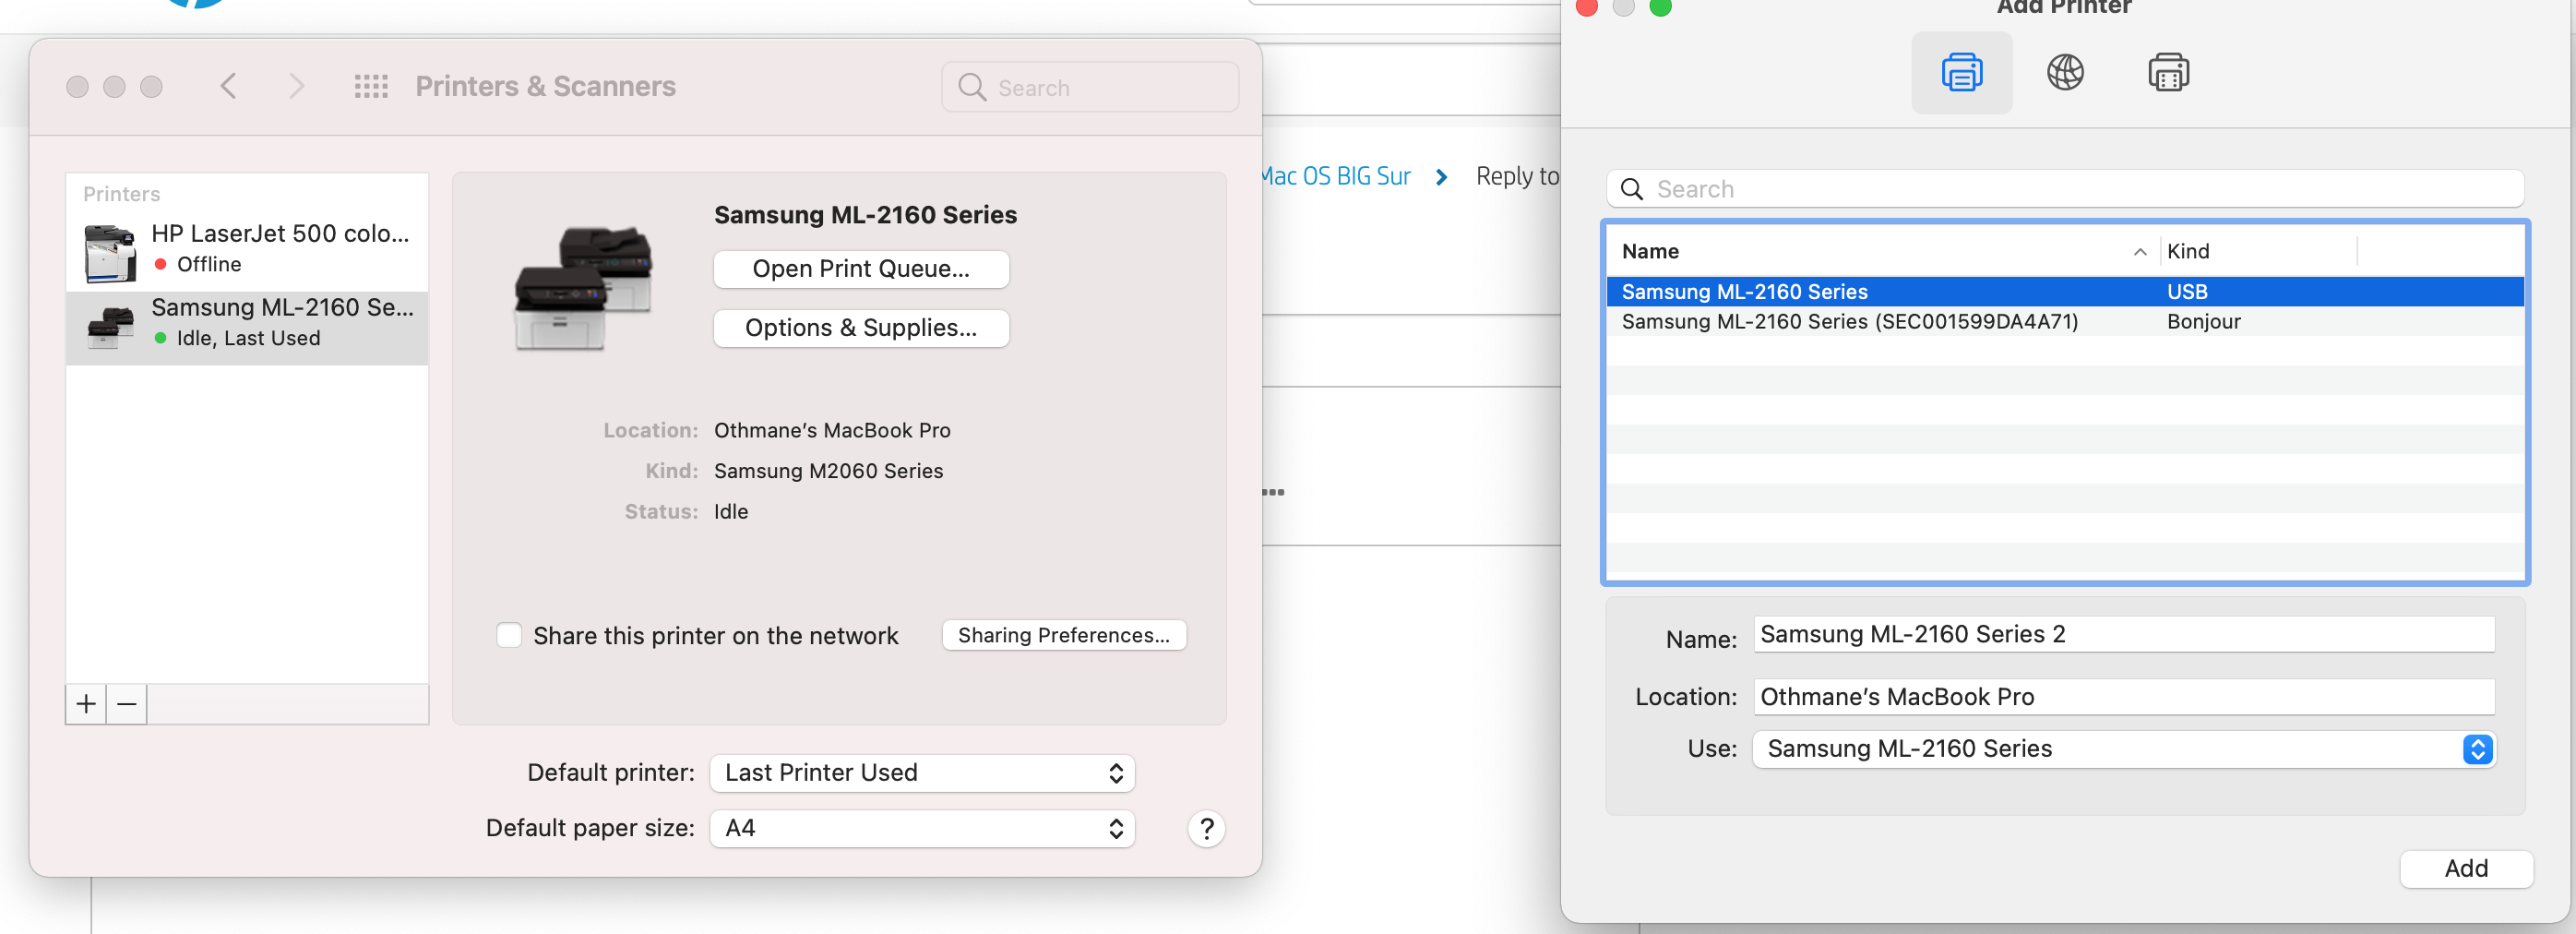Show all System Preferences grid
The width and height of the screenshot is (2576, 934).
pyautogui.click(x=371, y=87)
